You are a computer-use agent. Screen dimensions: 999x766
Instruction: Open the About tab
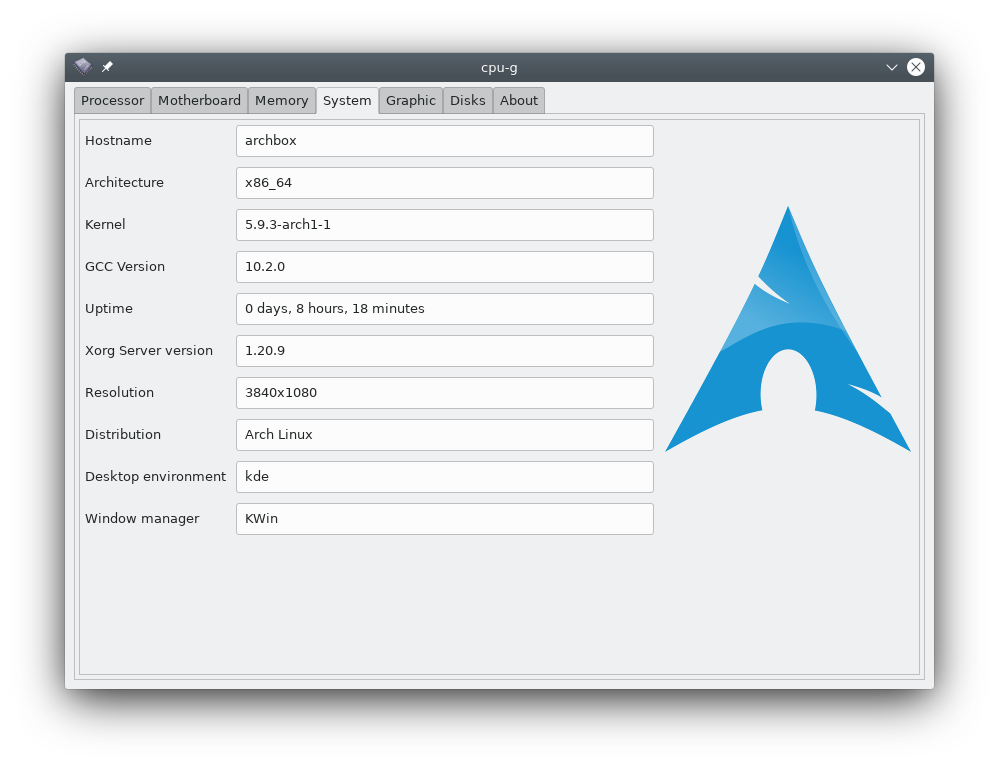(519, 101)
